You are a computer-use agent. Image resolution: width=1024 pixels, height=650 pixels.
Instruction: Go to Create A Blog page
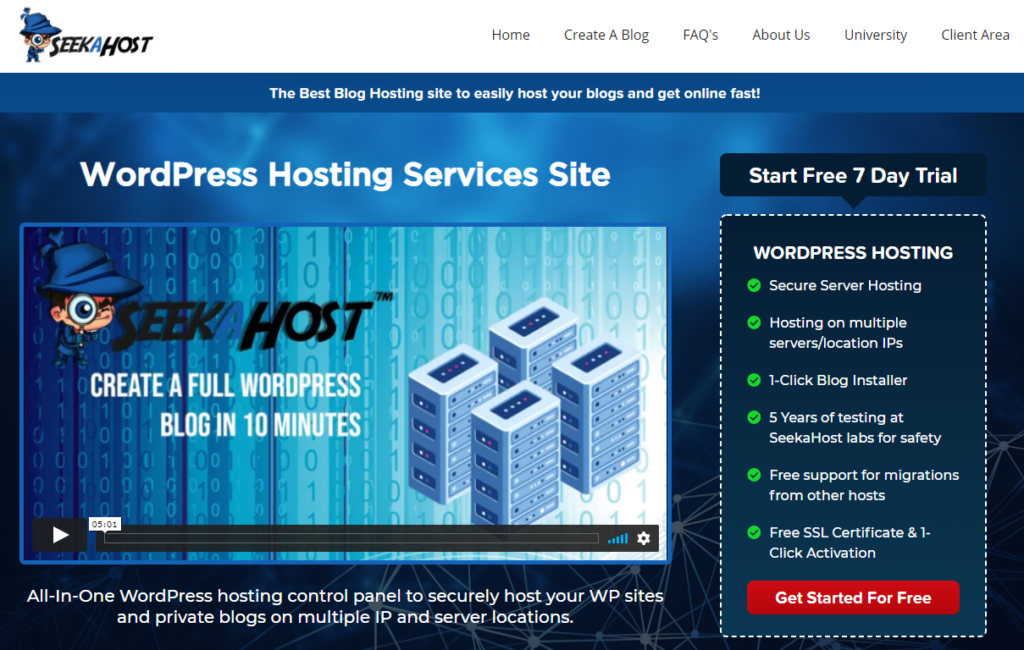[606, 35]
